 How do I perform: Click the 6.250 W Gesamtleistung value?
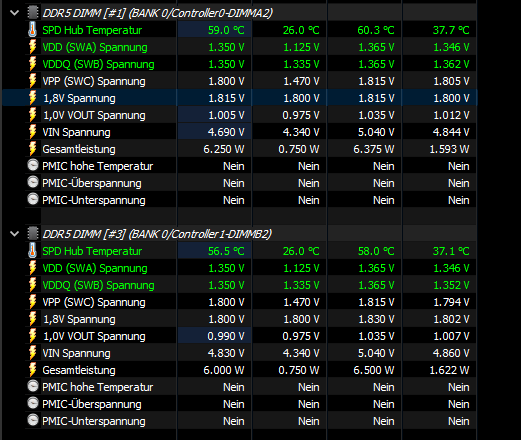click(x=224, y=149)
